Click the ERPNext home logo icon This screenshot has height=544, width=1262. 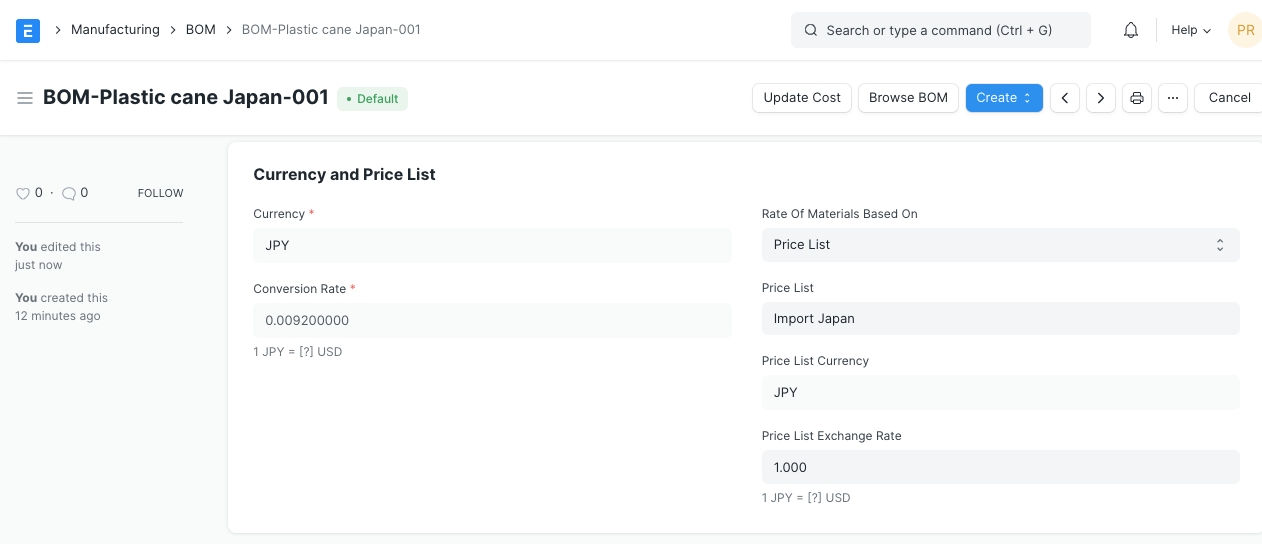(28, 30)
